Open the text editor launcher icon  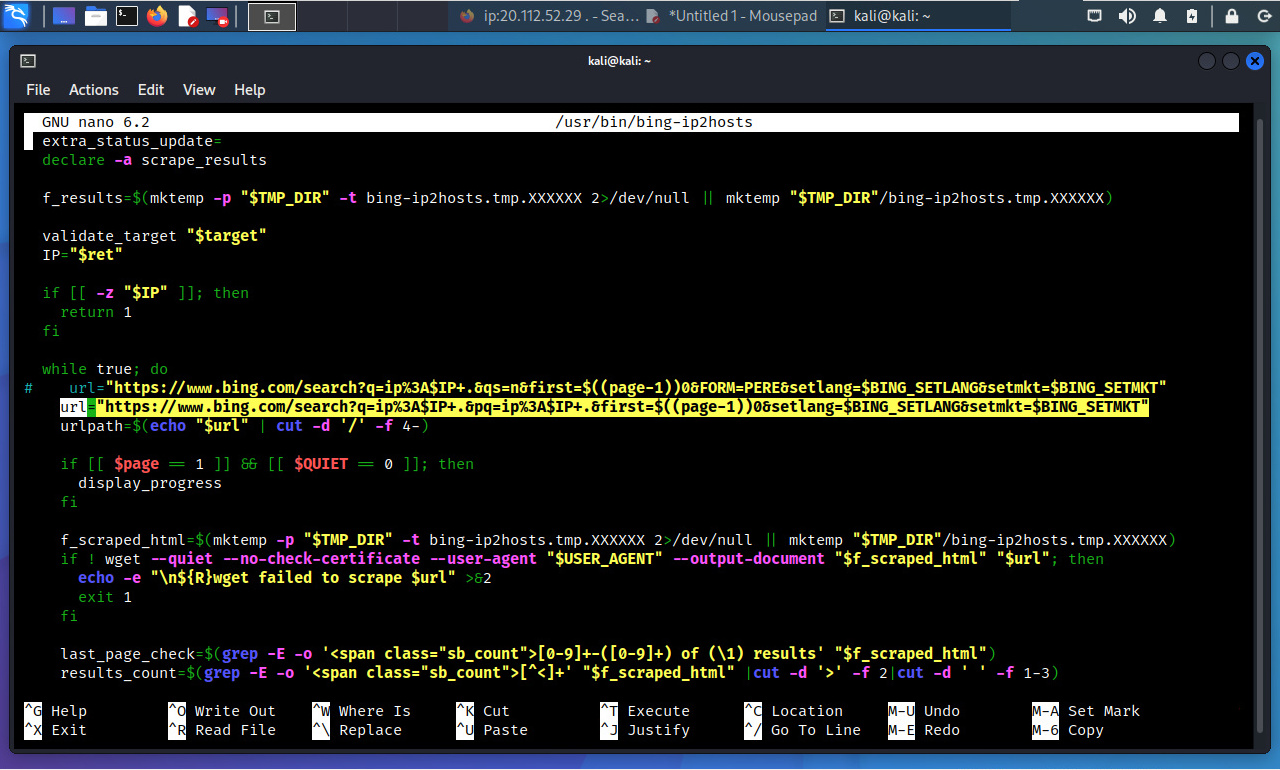point(187,15)
